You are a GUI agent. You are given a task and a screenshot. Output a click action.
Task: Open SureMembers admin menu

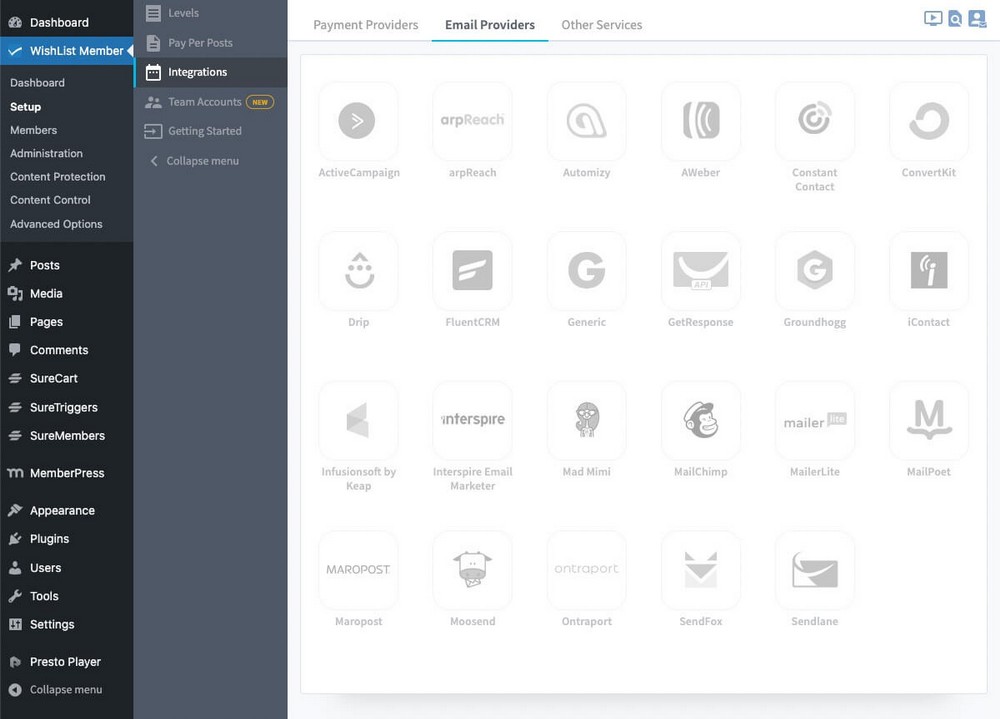pos(66,436)
